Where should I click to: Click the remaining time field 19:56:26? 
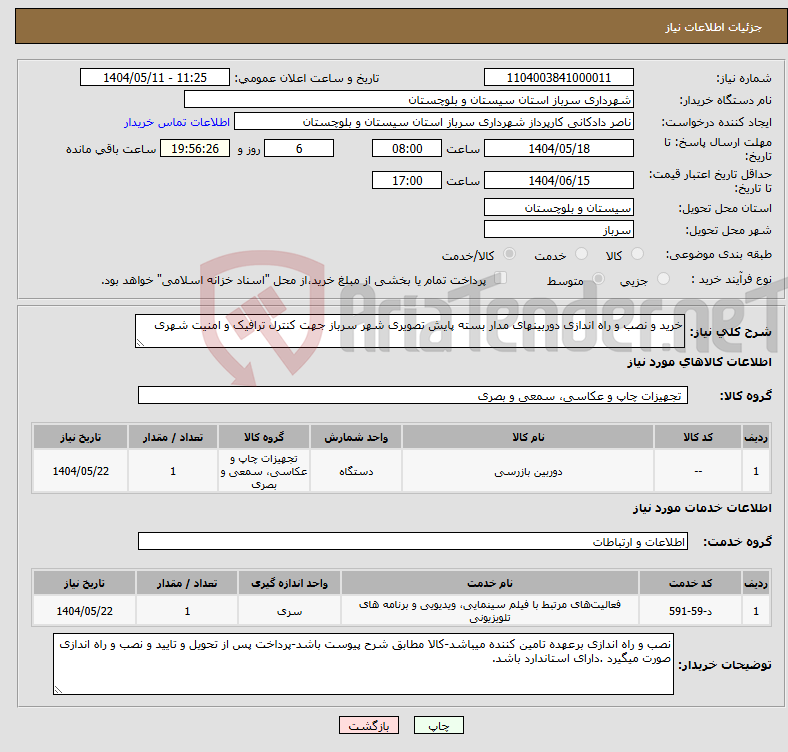coord(195,148)
